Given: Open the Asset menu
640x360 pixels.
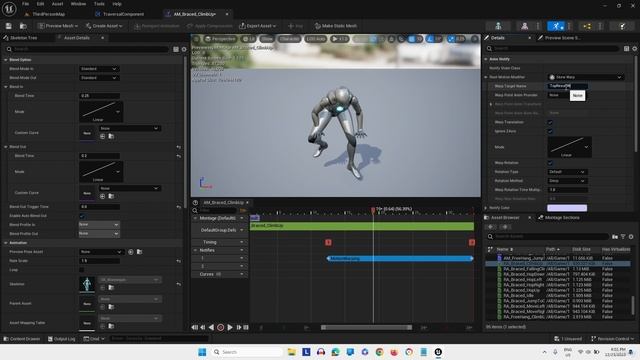Looking at the screenshot, I should pyautogui.click(x=57, y=4).
